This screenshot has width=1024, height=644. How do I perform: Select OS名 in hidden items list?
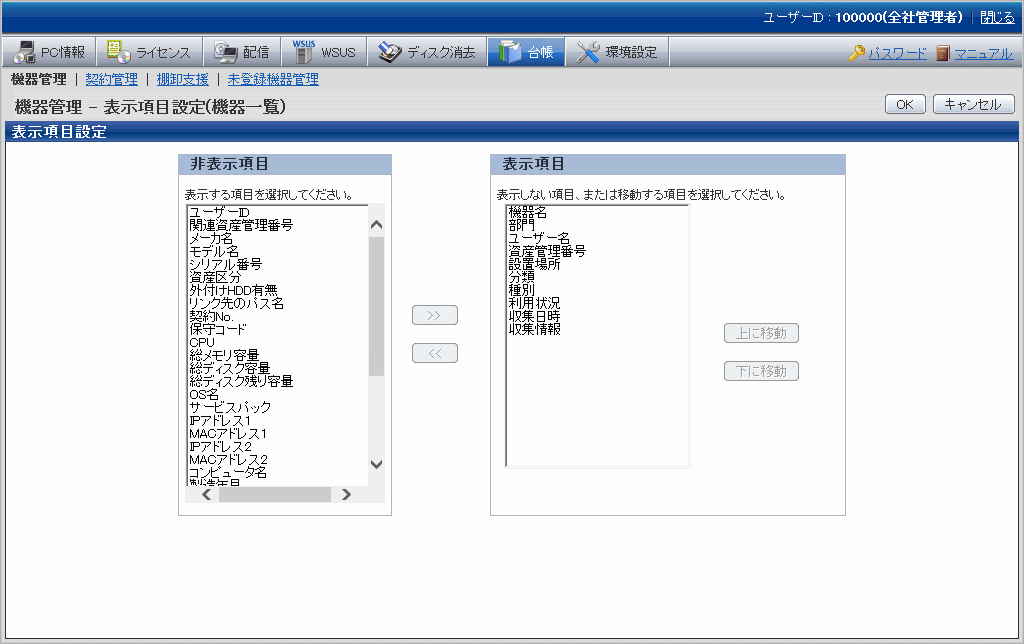[x=278, y=394]
